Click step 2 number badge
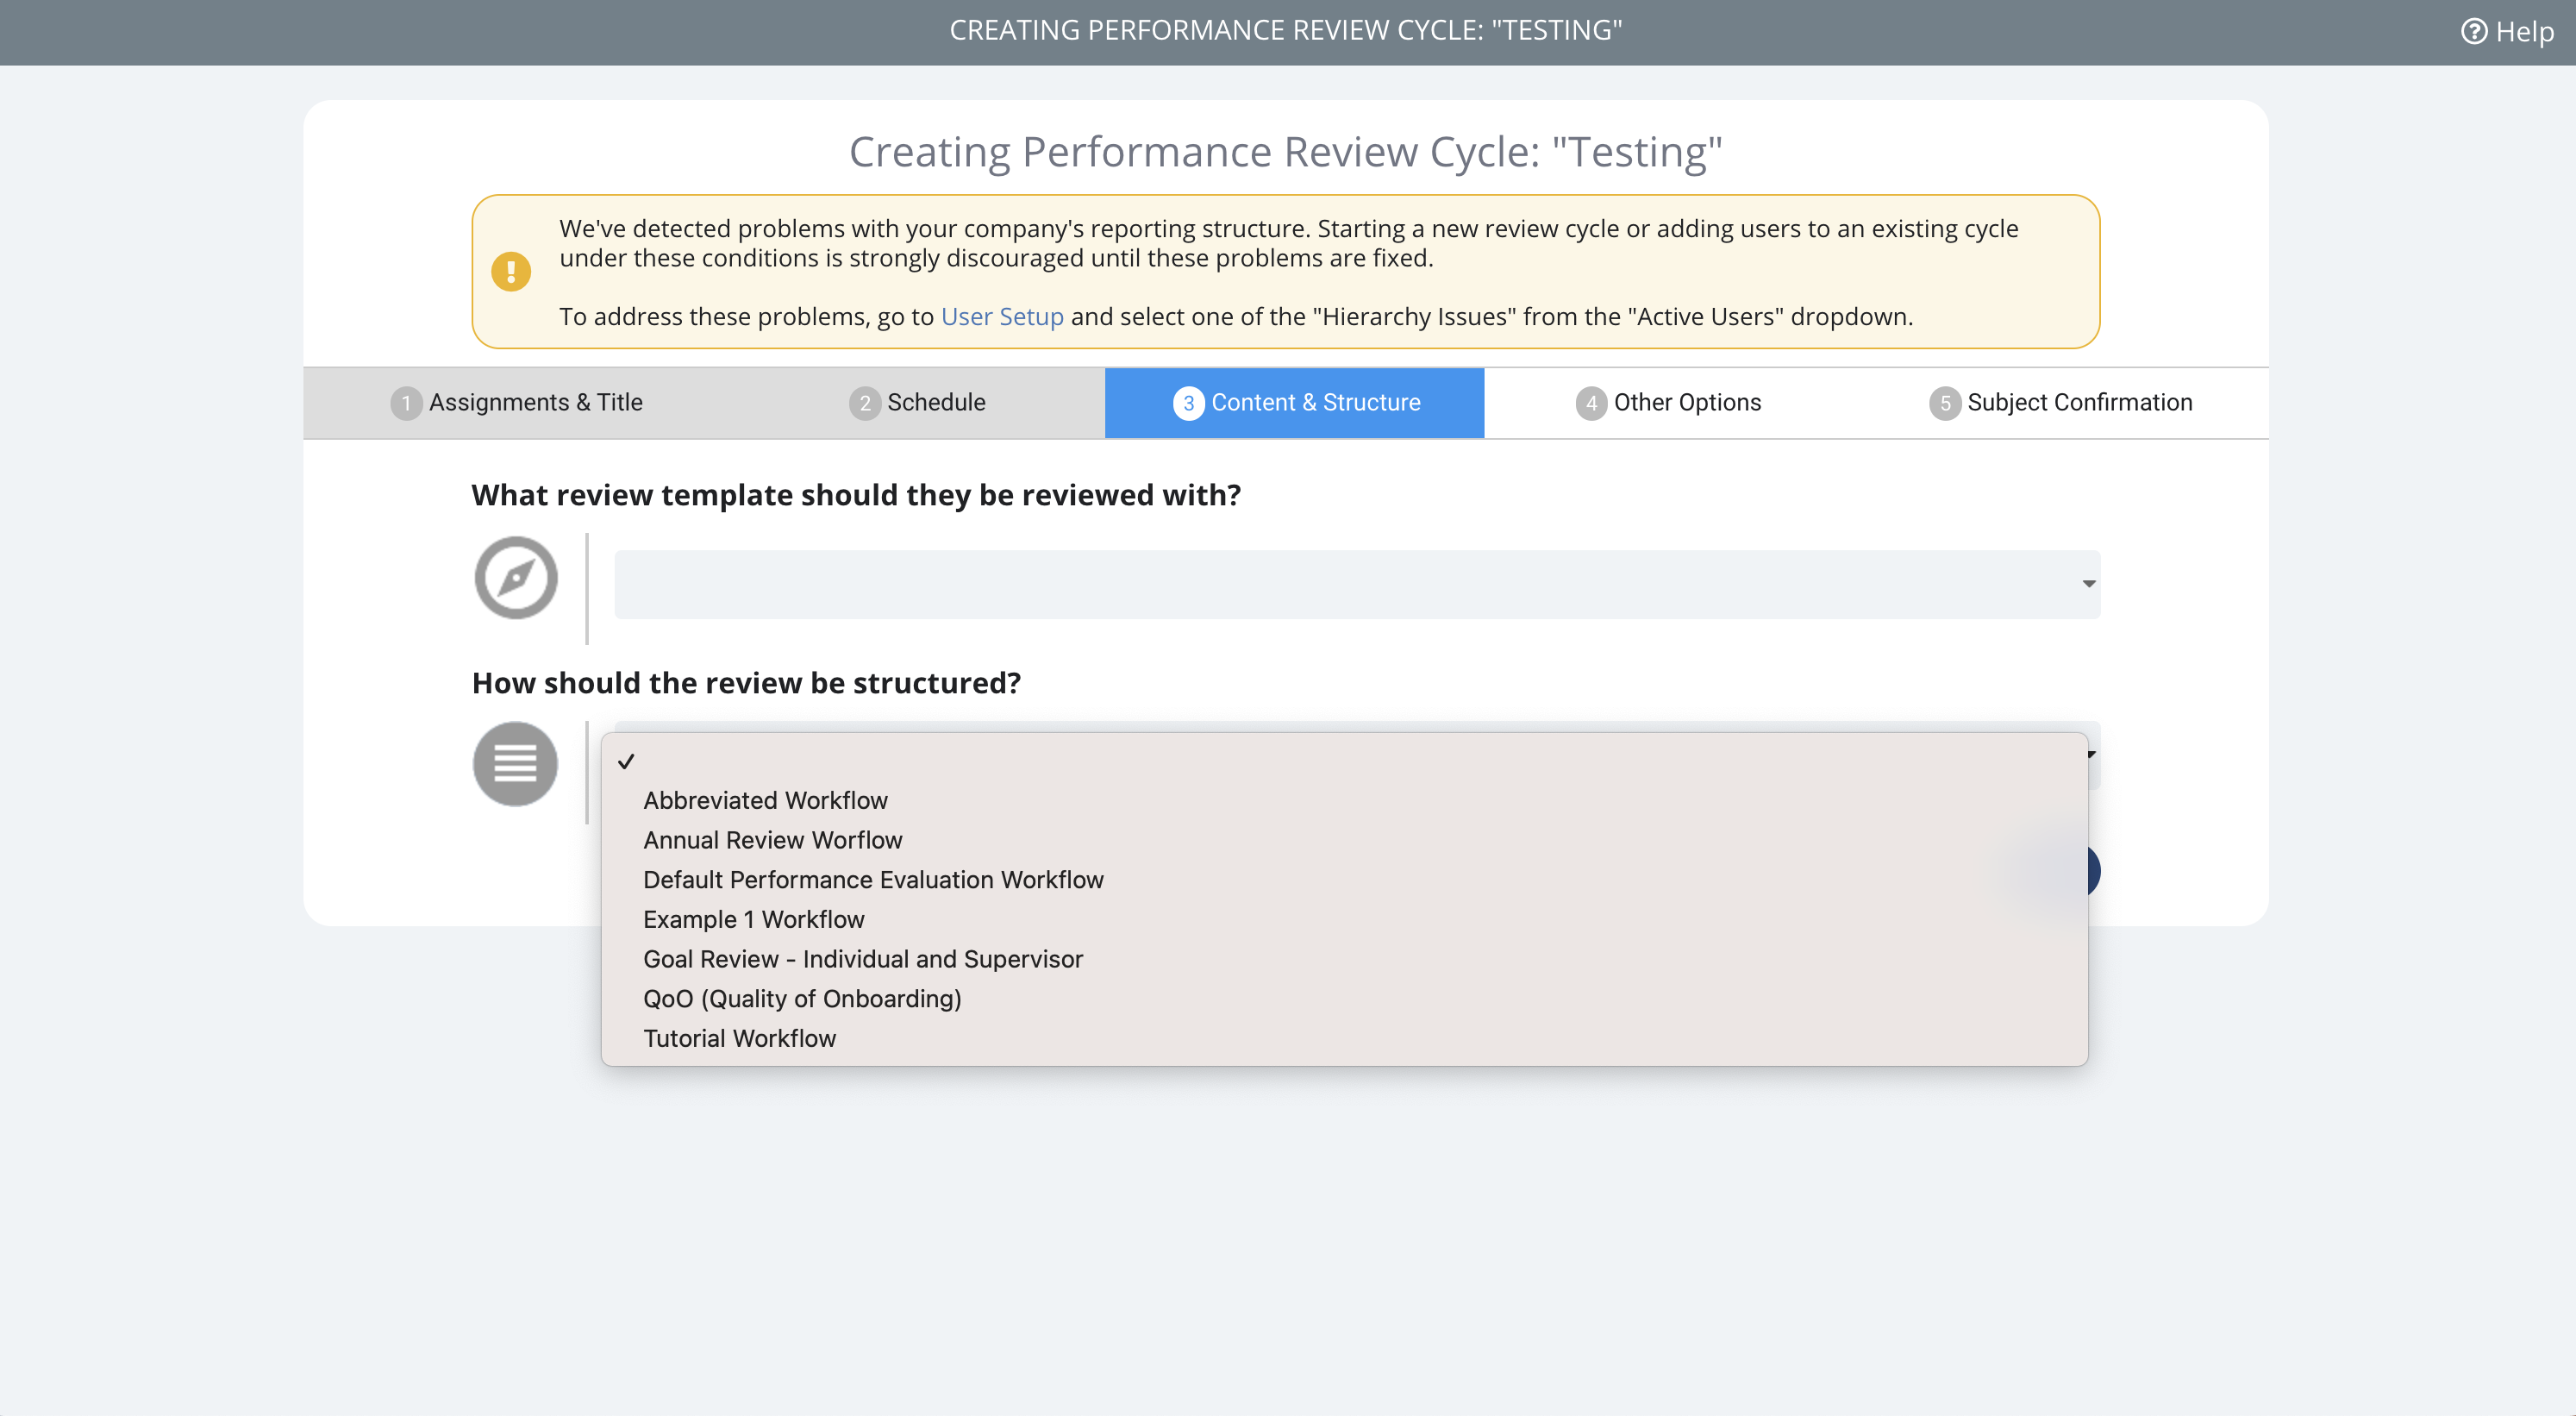 click(865, 403)
